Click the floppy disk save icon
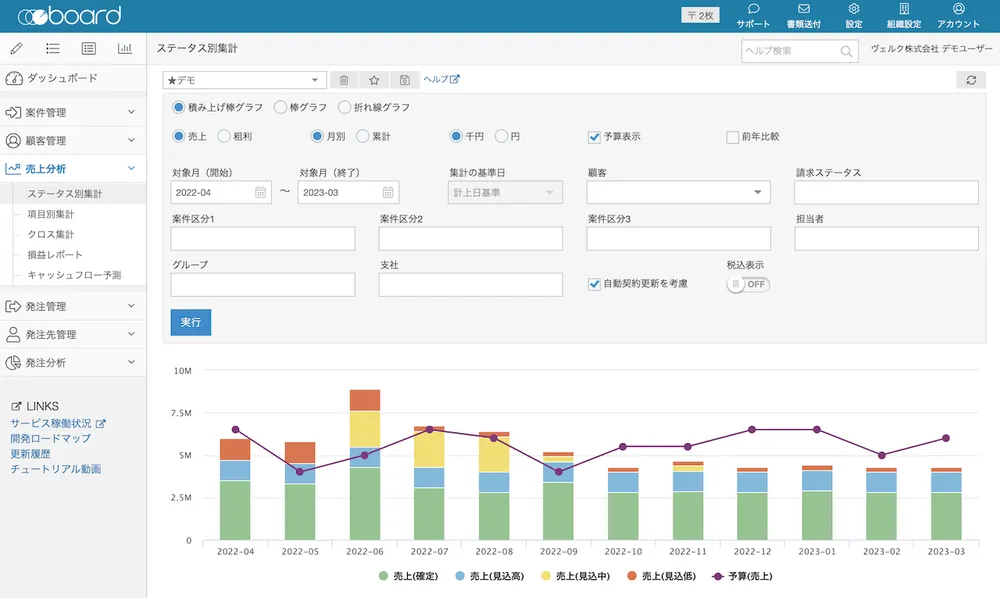Viewport: 1000px width, 598px height. [404, 80]
